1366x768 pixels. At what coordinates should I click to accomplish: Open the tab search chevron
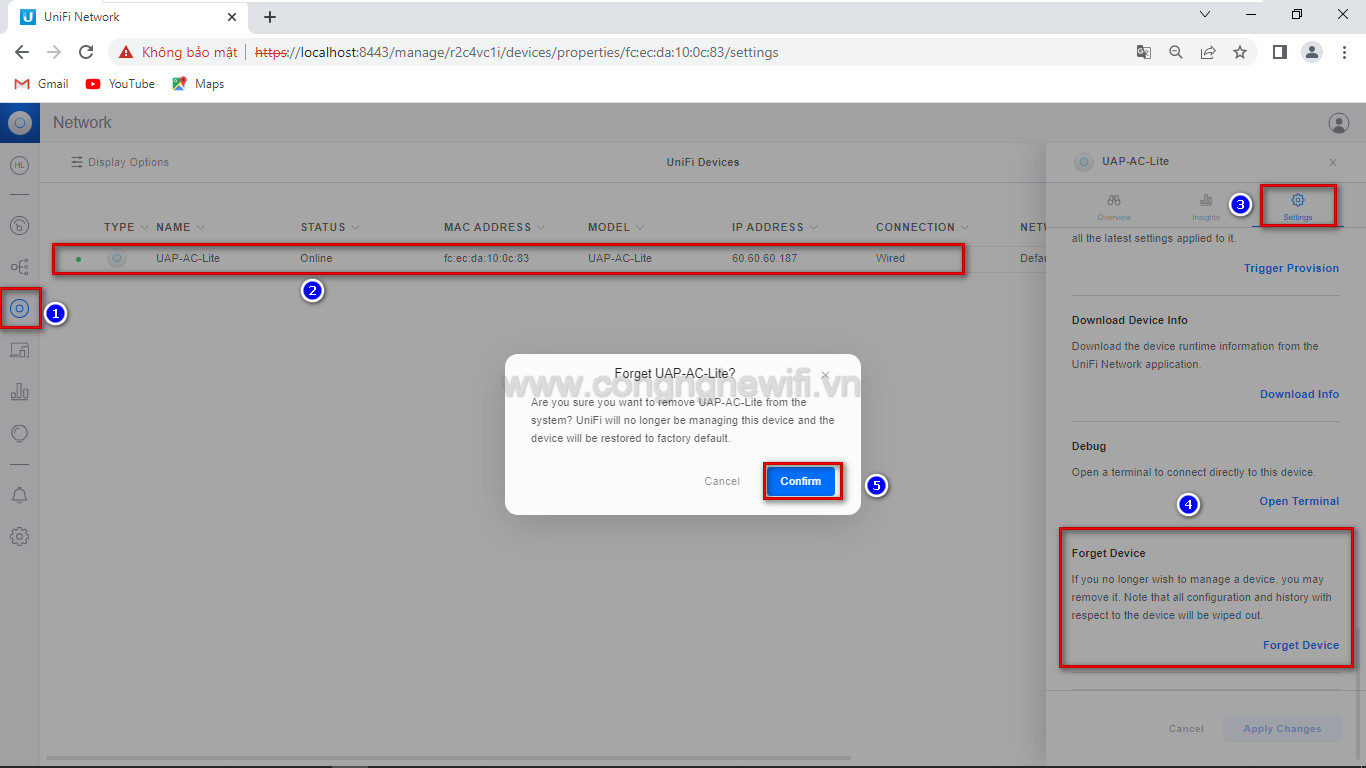click(x=1204, y=15)
